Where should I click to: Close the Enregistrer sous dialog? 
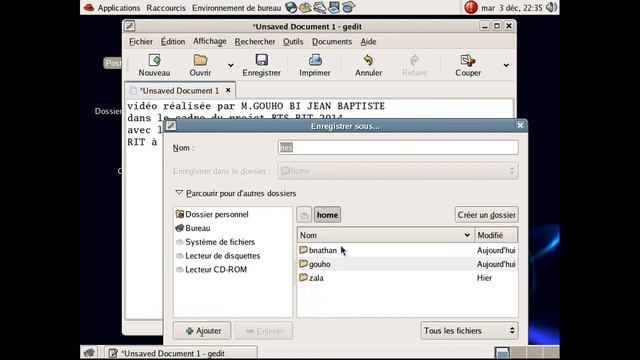pos(520,126)
